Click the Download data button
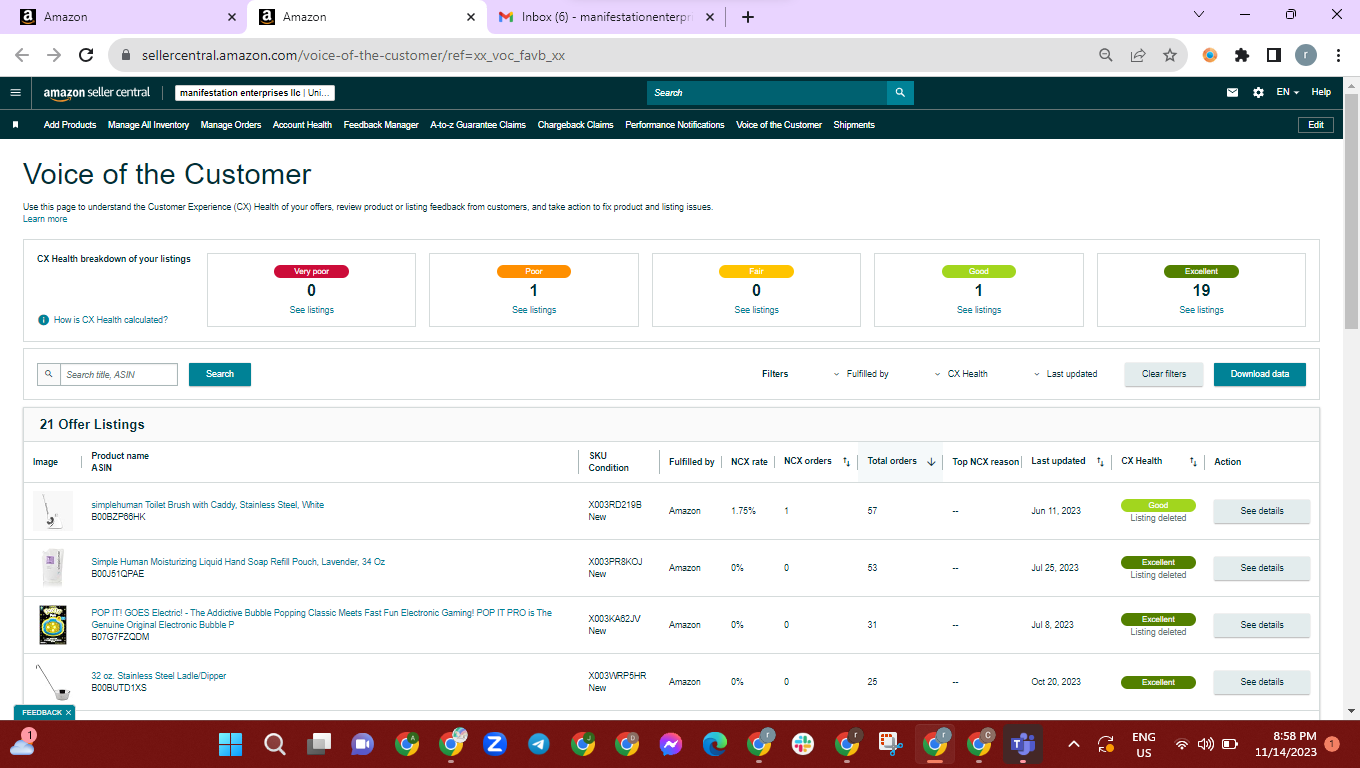 click(1260, 374)
